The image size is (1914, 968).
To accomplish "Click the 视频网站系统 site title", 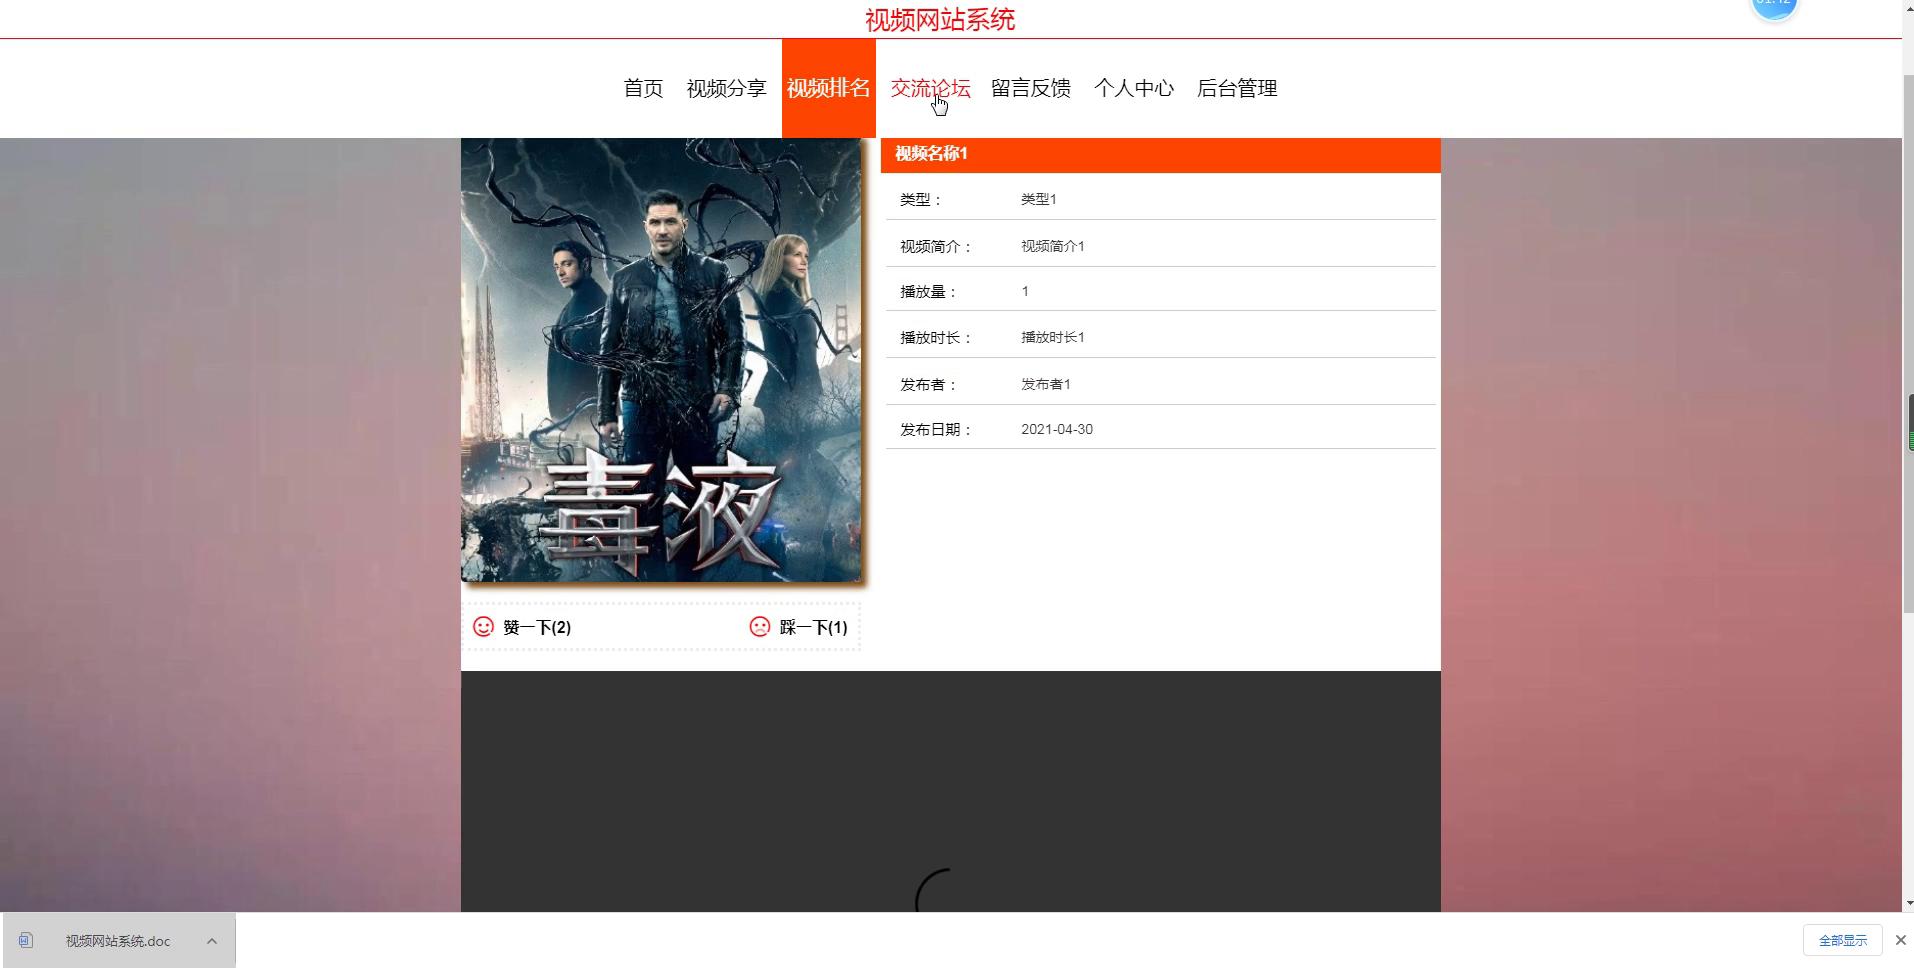I will (939, 20).
